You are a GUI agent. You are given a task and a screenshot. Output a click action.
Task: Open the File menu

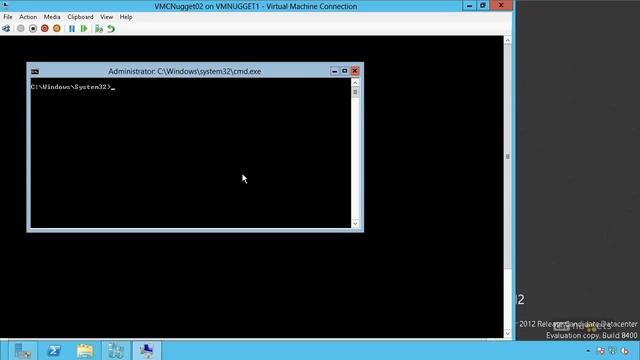[x=8, y=17]
